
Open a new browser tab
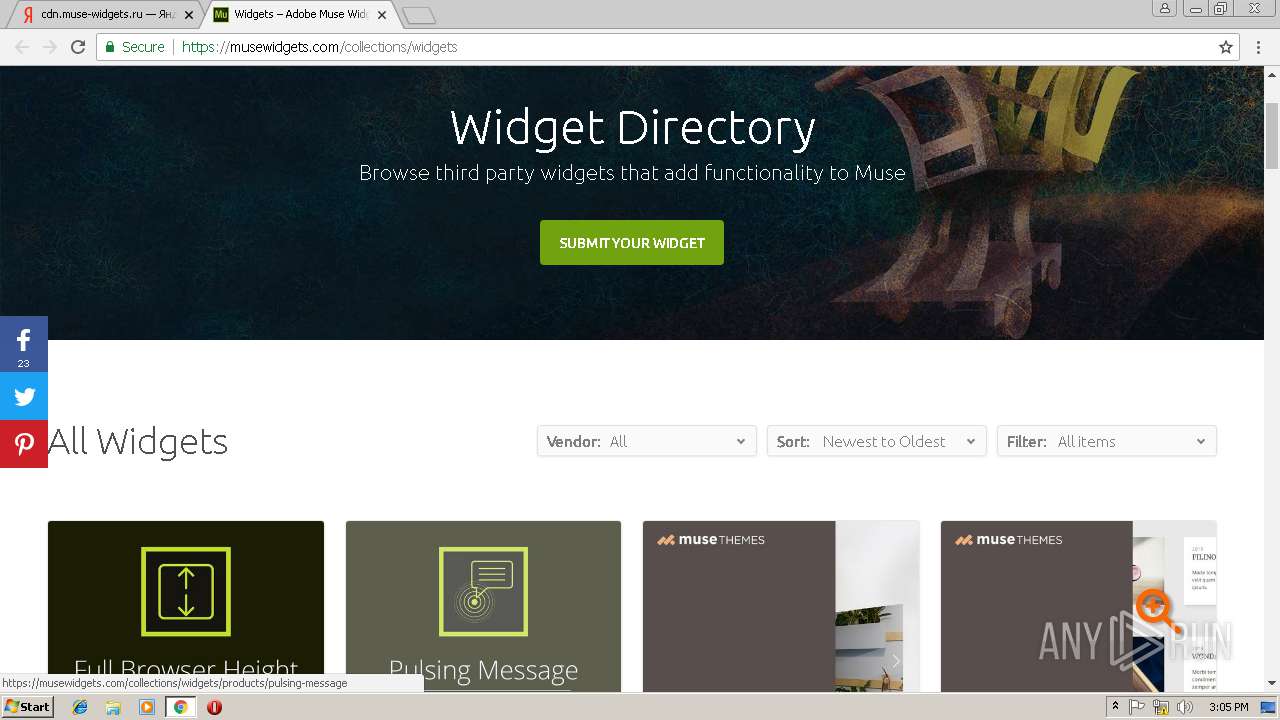(x=419, y=15)
